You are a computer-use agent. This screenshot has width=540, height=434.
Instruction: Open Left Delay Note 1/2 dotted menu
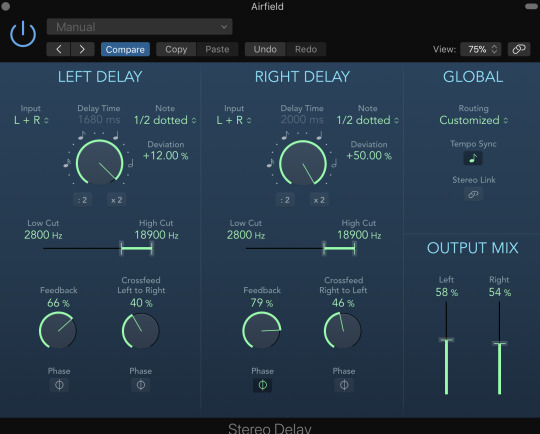165,120
